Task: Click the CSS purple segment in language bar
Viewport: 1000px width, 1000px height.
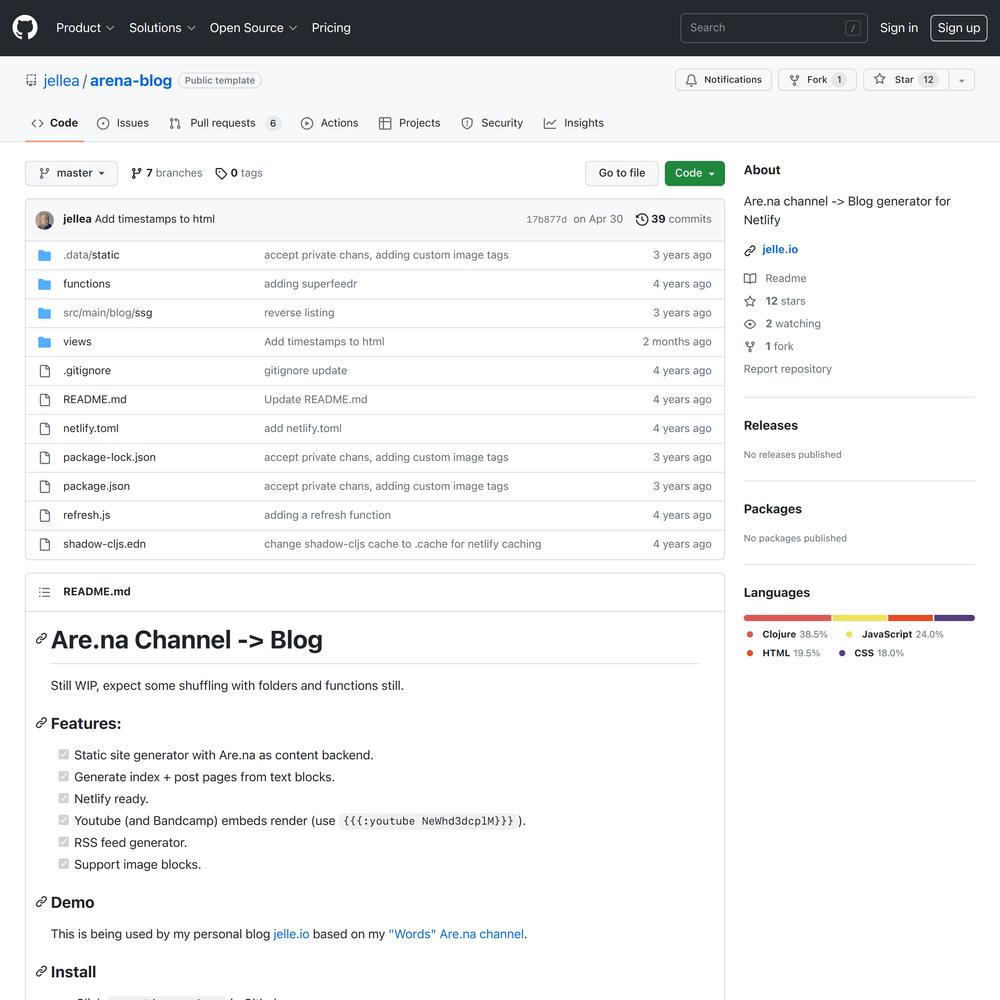Action: pos(954,618)
